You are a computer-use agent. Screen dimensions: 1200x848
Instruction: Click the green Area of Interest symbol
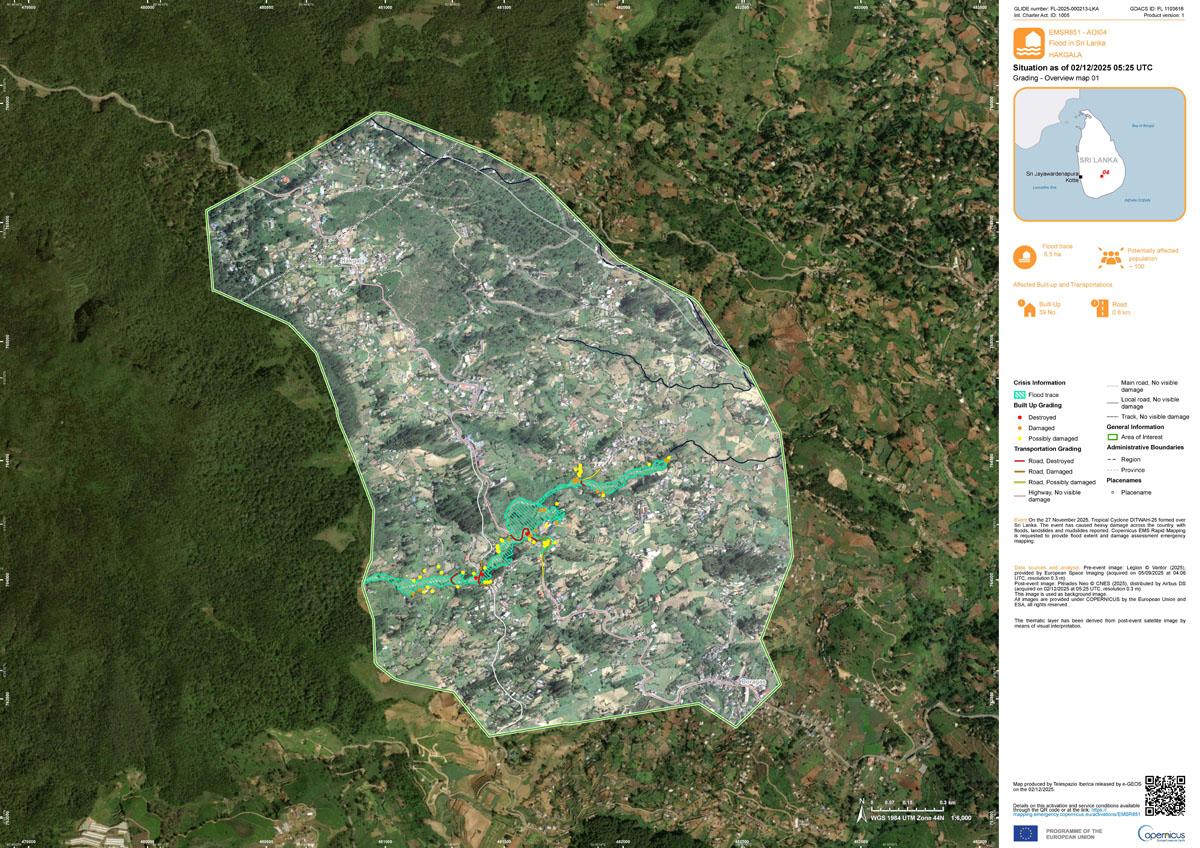click(x=1113, y=437)
